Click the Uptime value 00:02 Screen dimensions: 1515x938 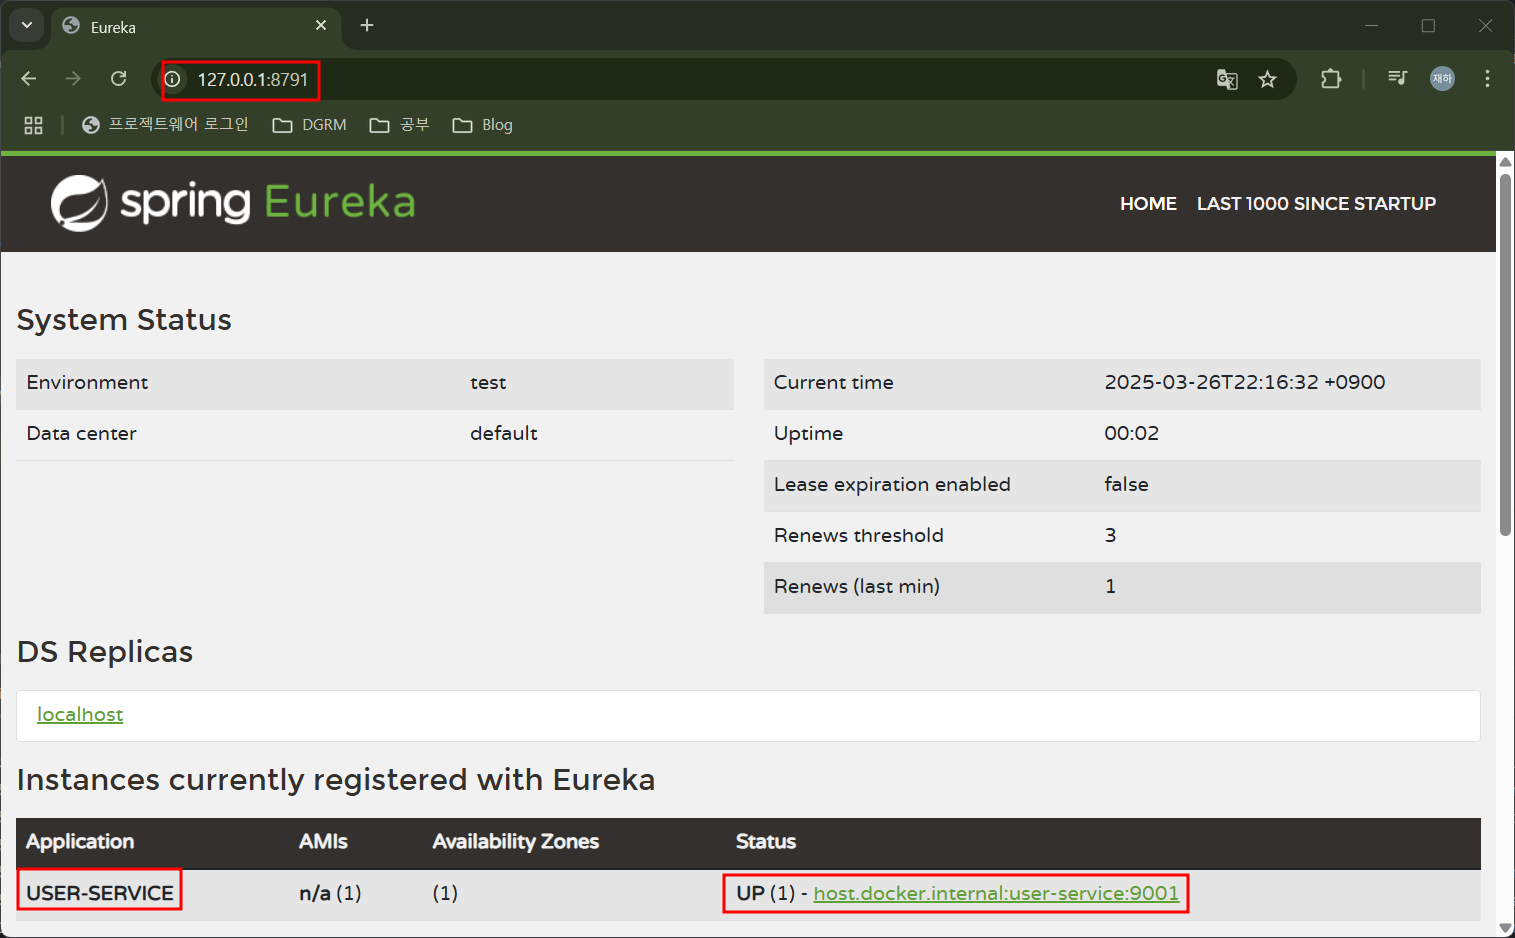1131,434
